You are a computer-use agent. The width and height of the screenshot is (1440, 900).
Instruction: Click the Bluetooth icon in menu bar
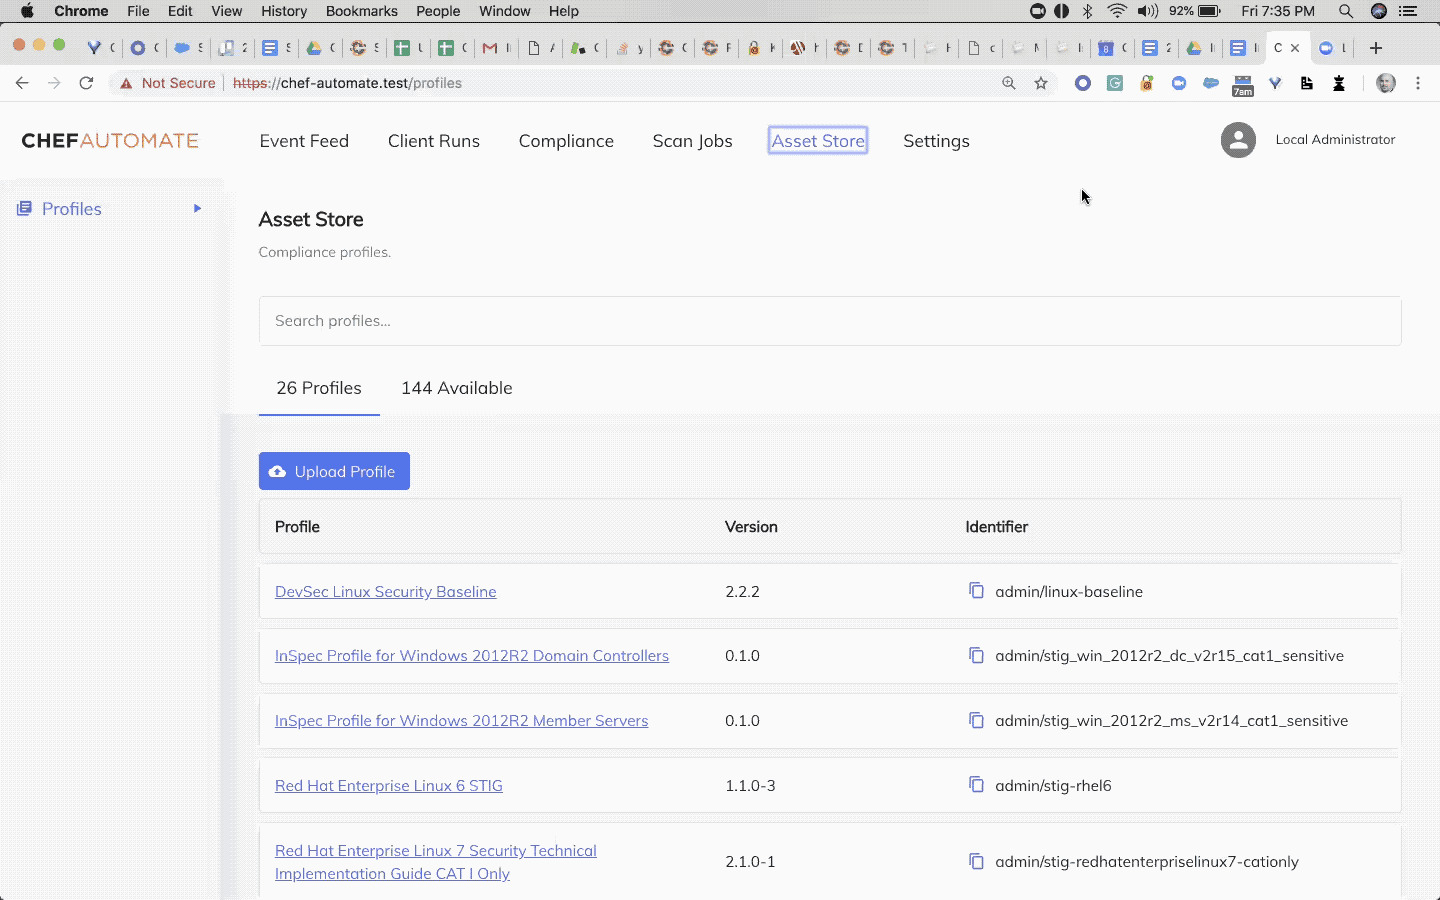click(1088, 11)
